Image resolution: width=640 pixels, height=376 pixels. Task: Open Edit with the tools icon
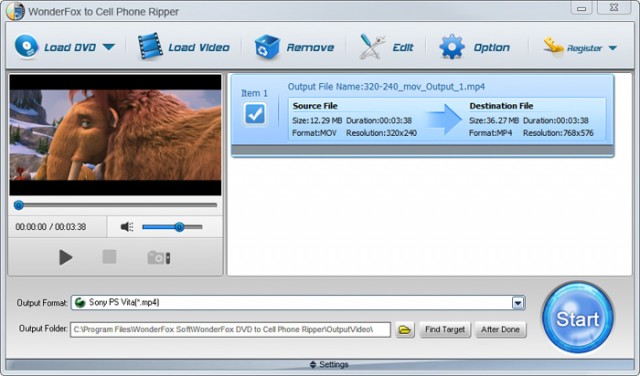point(372,47)
